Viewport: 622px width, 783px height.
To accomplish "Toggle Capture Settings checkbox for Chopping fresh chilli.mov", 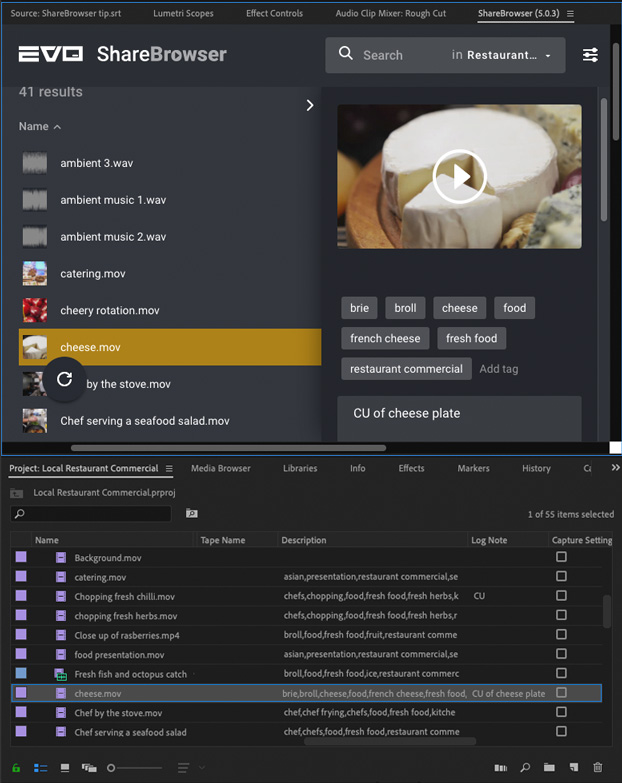I will (x=561, y=596).
